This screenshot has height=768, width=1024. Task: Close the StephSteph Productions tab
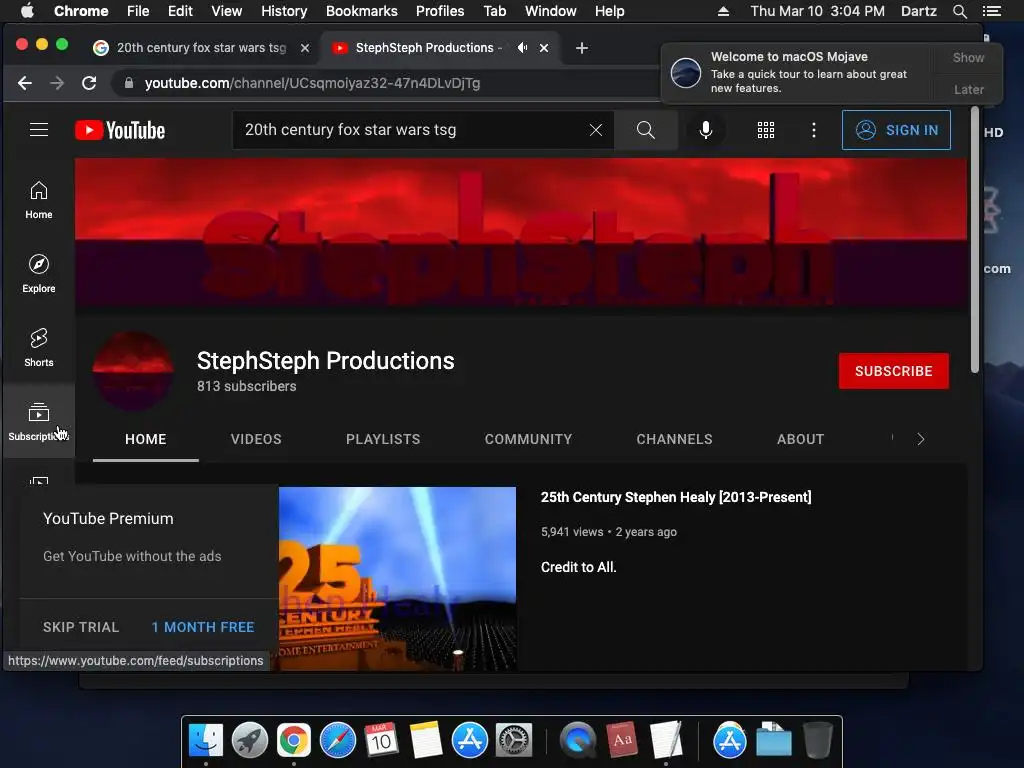543,48
